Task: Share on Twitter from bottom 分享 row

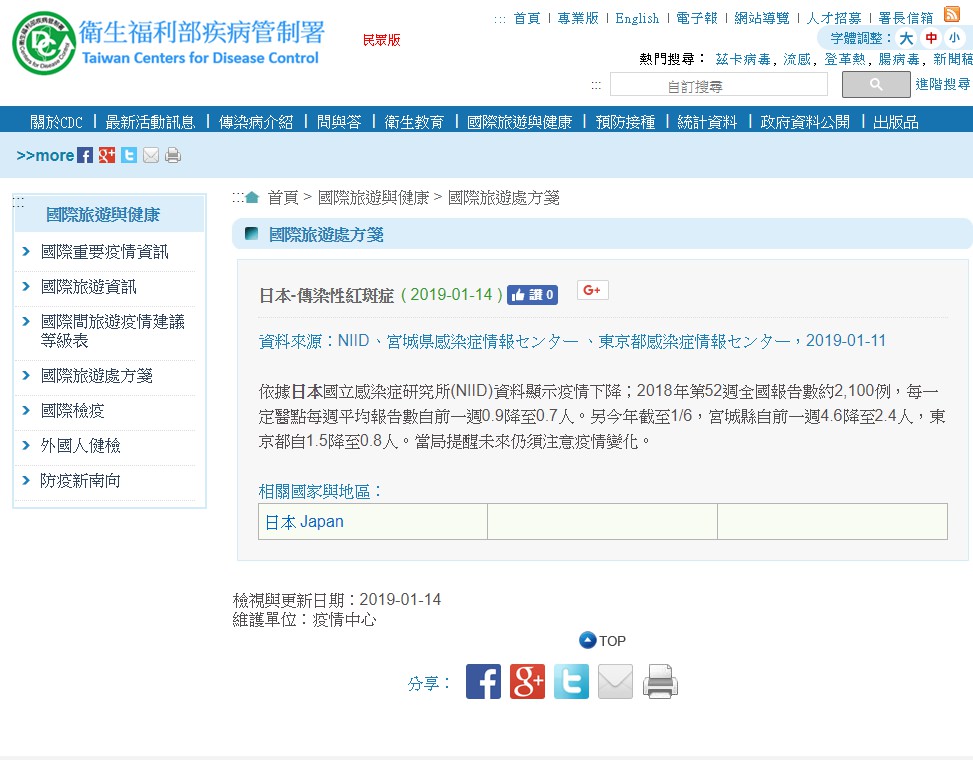Action: click(x=572, y=681)
